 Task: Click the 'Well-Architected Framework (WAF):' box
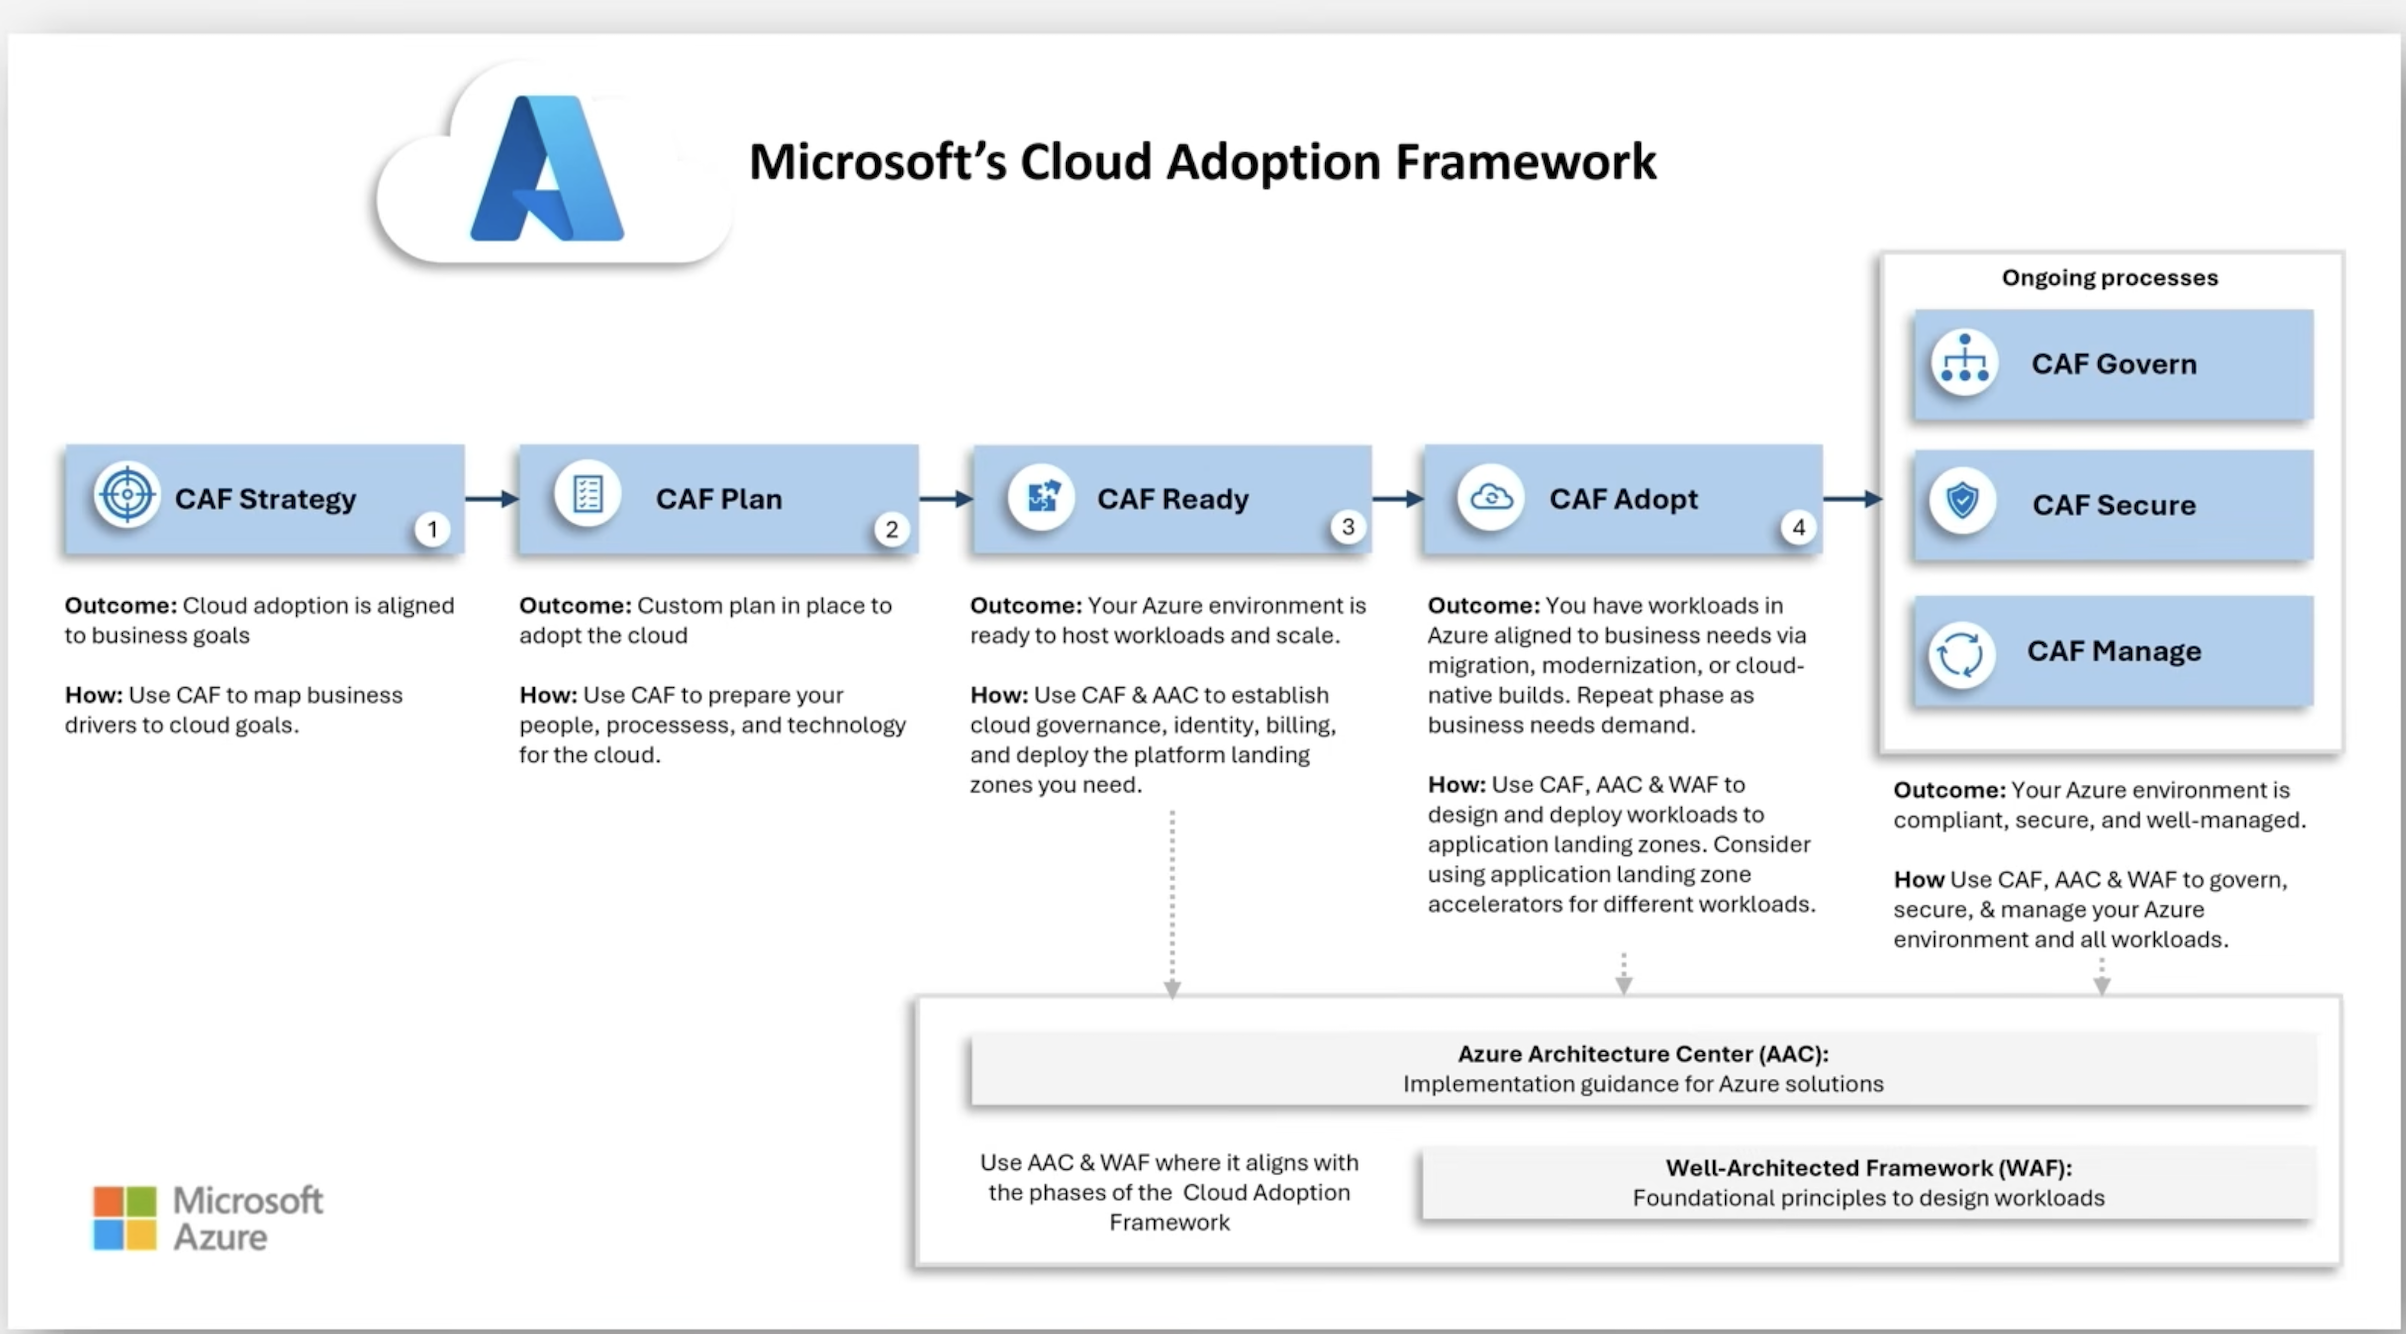[x=1868, y=1183]
